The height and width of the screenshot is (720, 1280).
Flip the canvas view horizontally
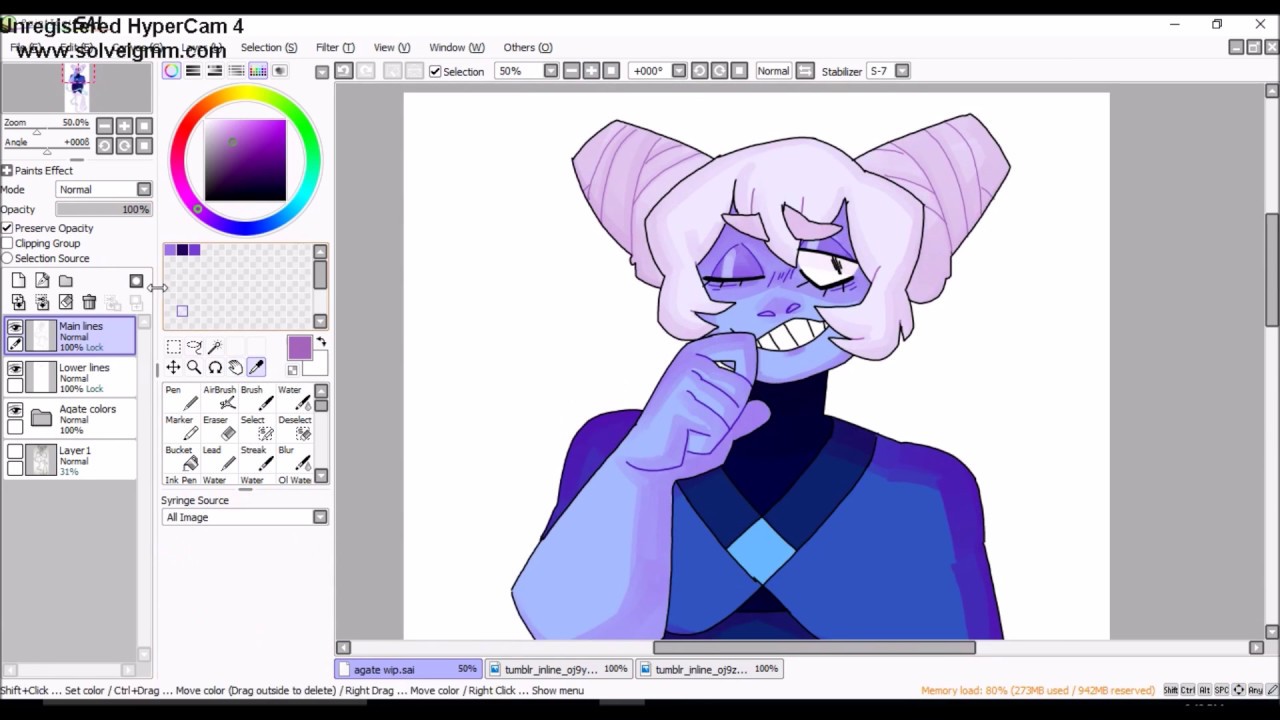tap(805, 71)
